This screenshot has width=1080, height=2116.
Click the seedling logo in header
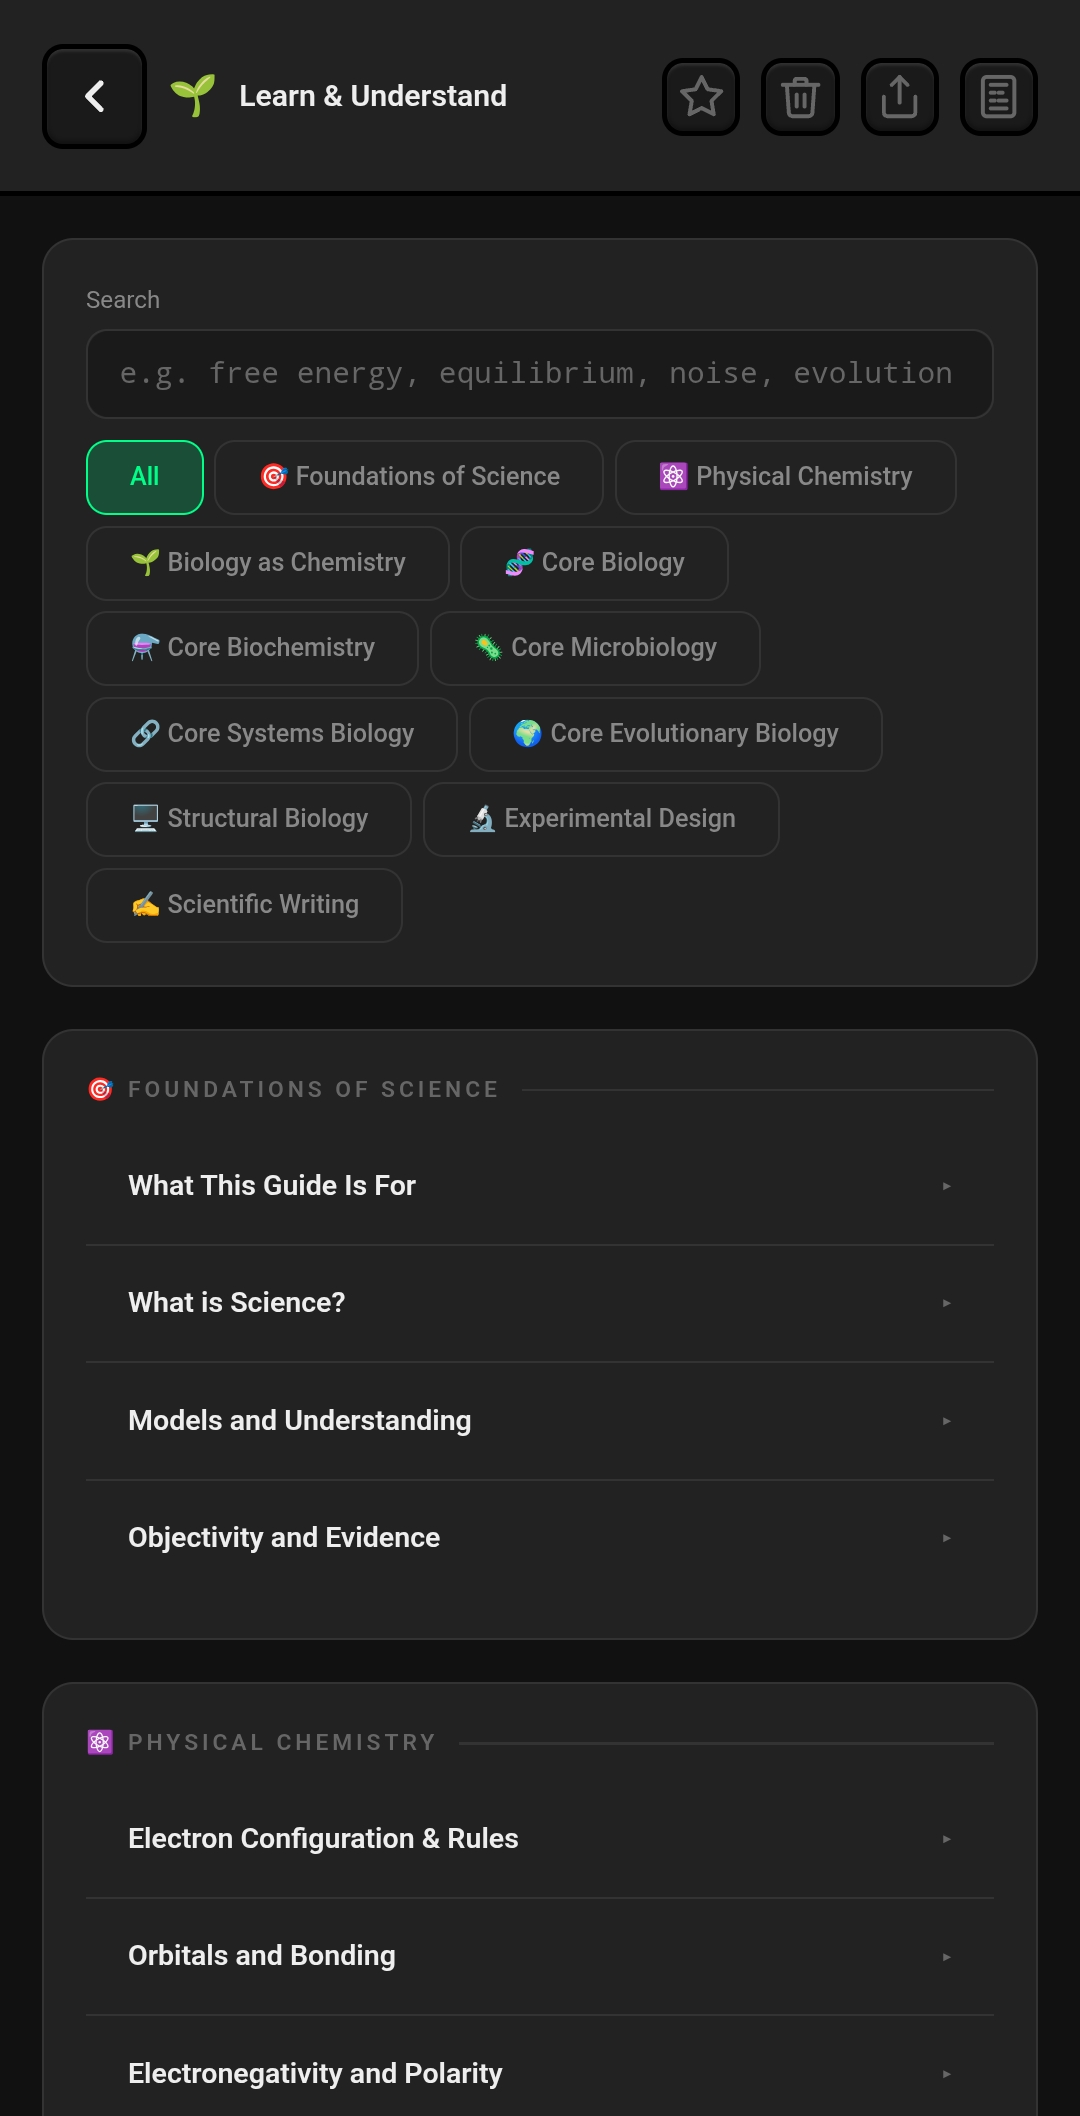(x=193, y=96)
